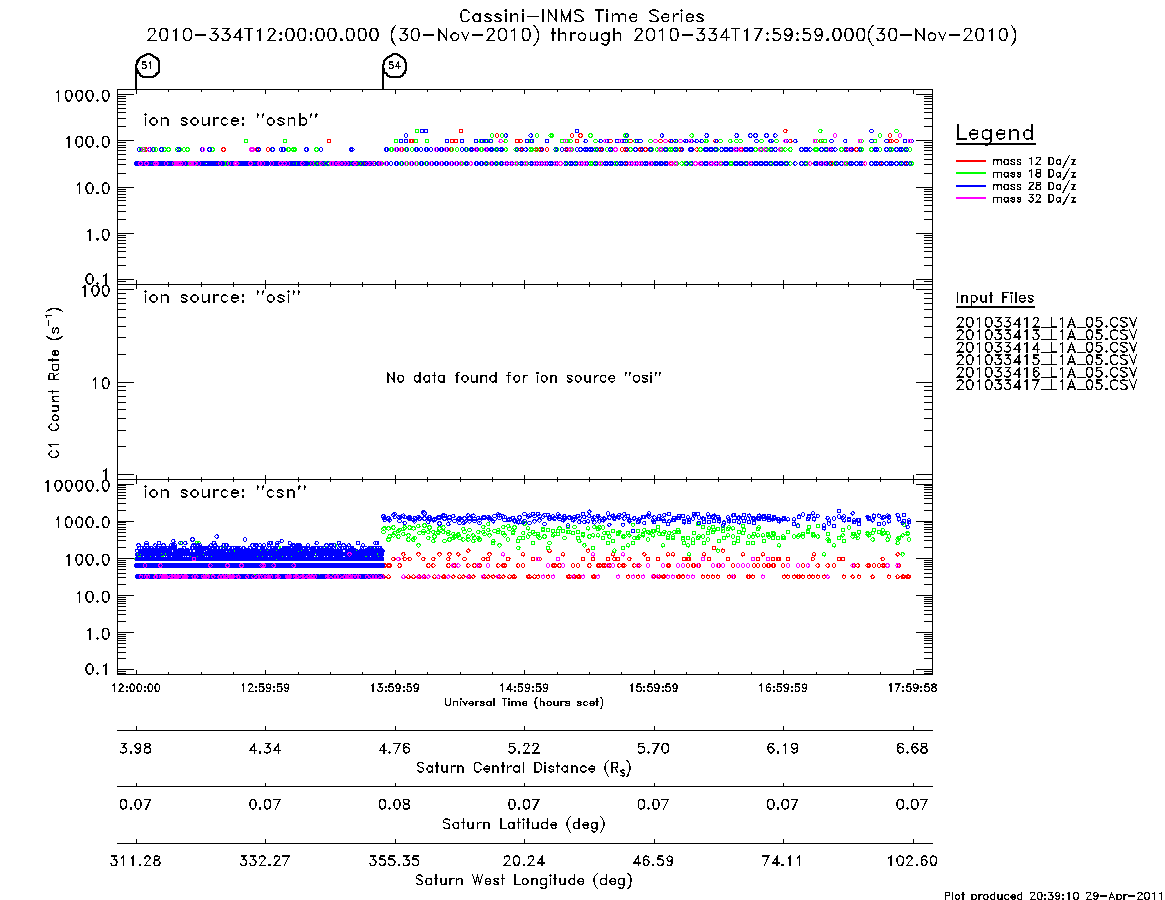The height and width of the screenshot is (900, 1165).
Task: Click the ion source "osnb" panel label
Action: pos(231,120)
